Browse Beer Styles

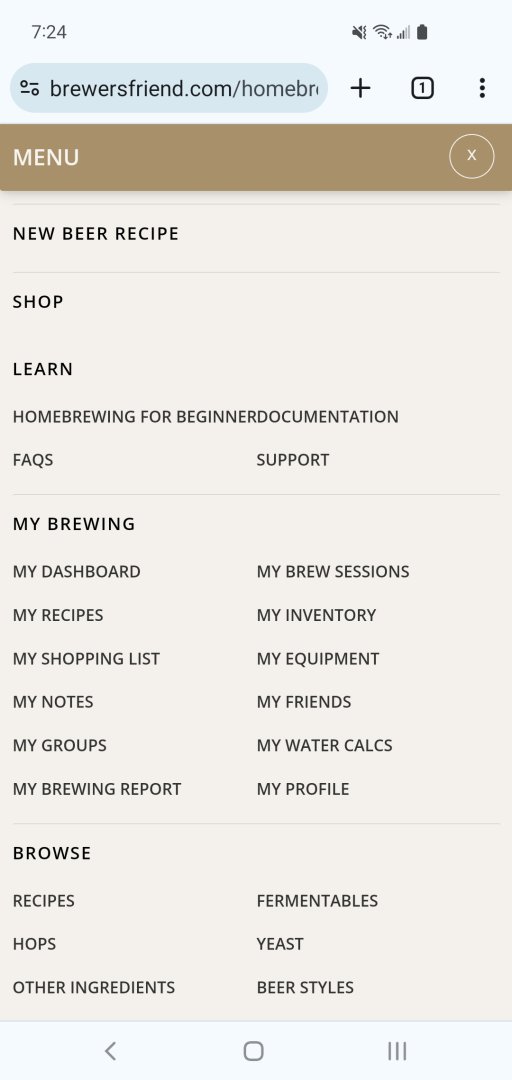(305, 988)
